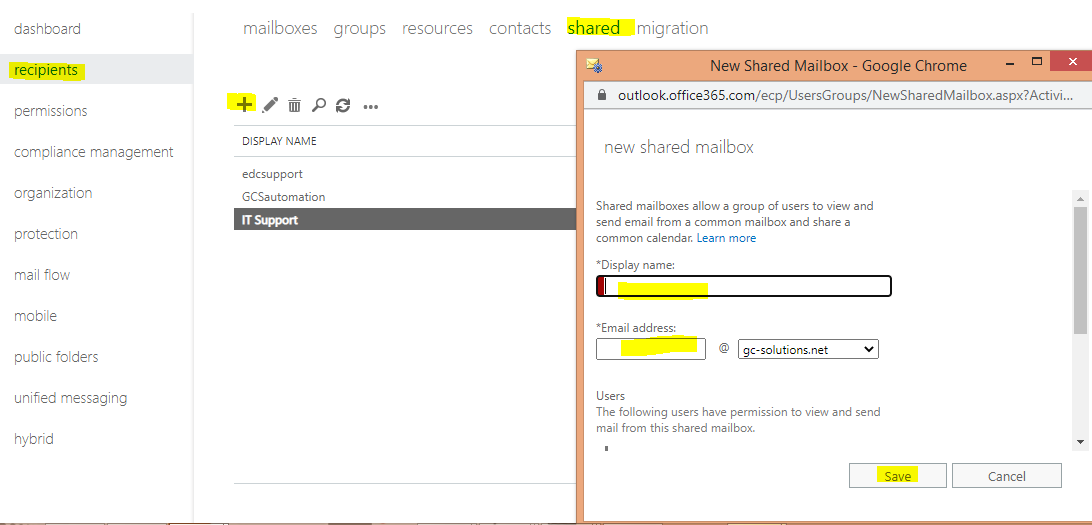Switch to the groups tab
Screen dimensions: 1092x525
point(359,29)
